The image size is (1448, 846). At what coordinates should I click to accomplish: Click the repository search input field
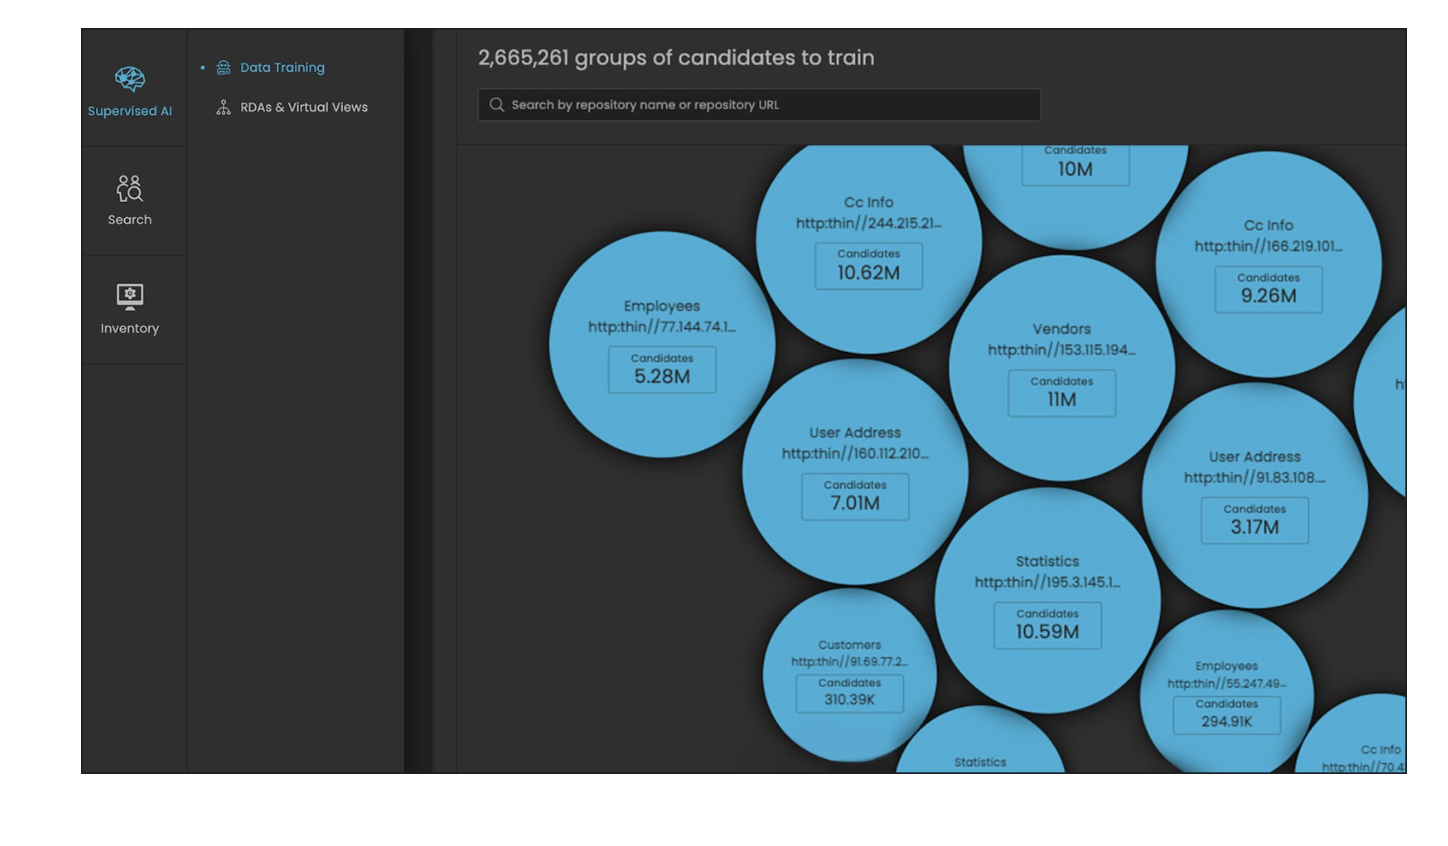coord(758,104)
